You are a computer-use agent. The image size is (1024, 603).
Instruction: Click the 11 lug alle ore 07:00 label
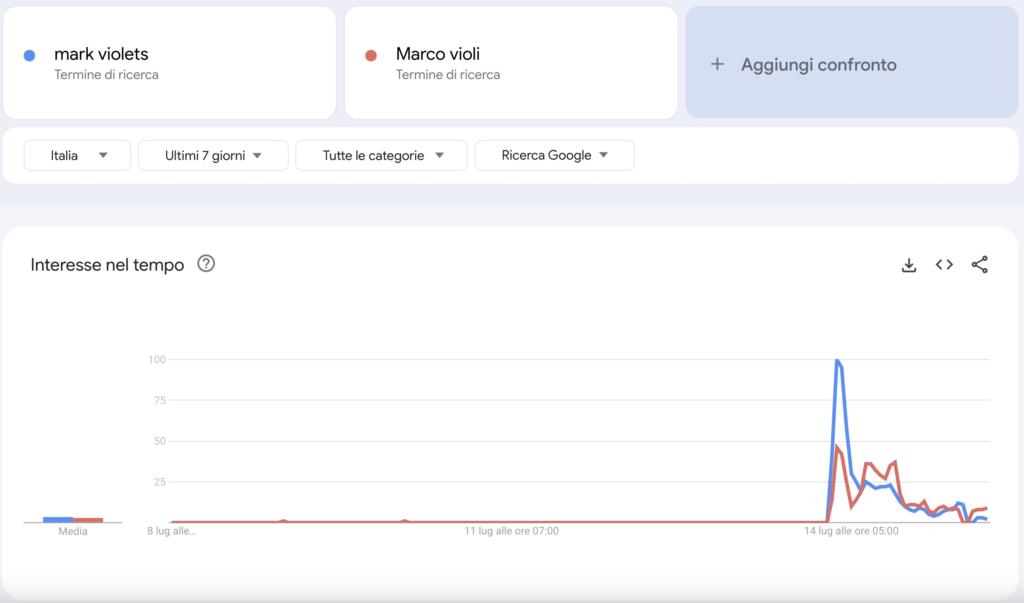point(512,532)
